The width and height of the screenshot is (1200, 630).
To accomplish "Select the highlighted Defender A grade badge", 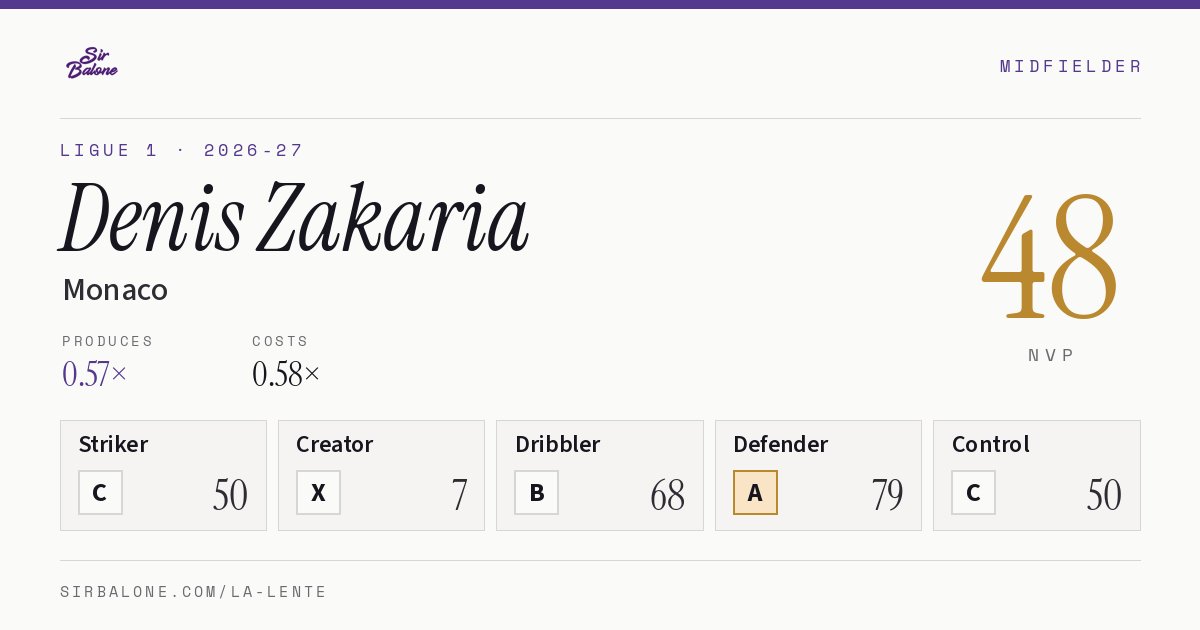I will tap(755, 492).
